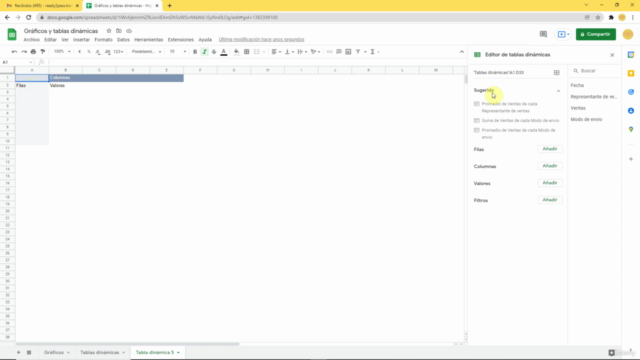This screenshot has width=640, height=360.
Task: Select data range grid icon
Action: pyautogui.click(x=556, y=73)
